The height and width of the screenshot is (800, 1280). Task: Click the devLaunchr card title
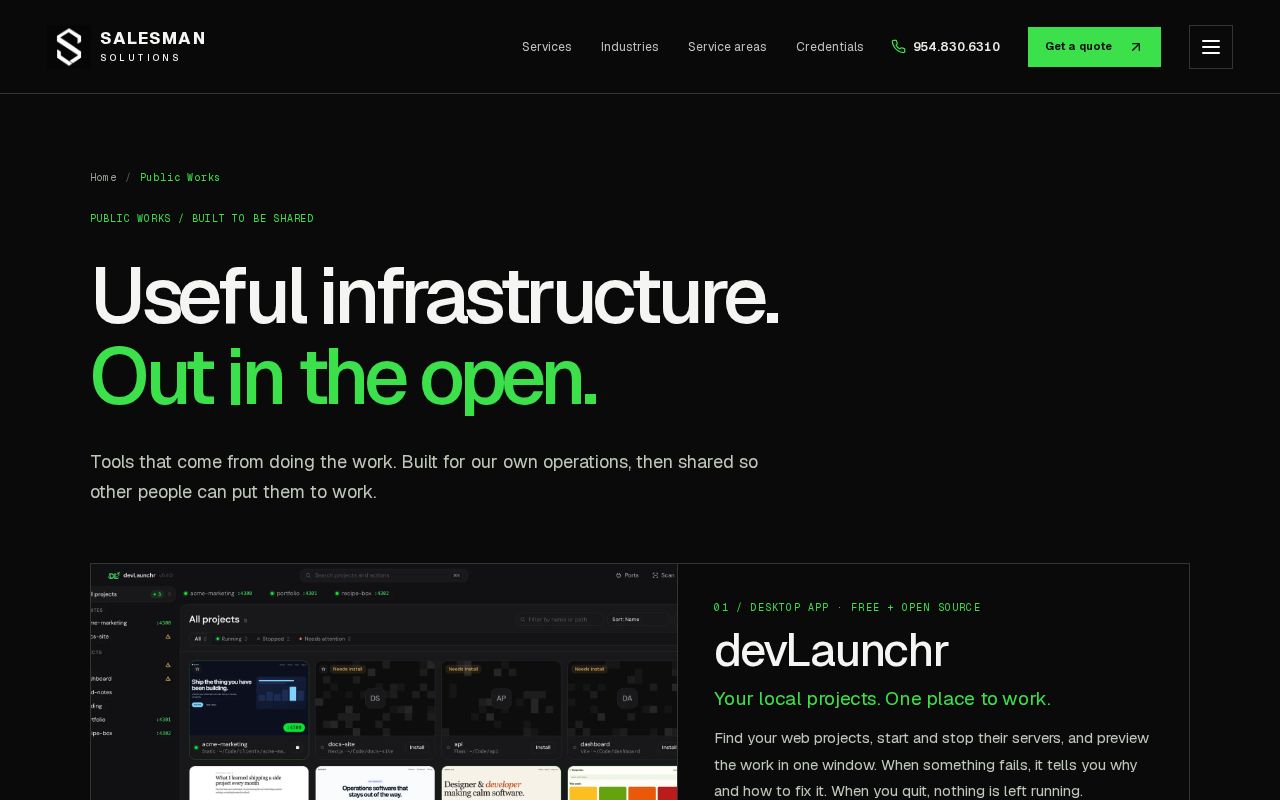pos(831,651)
